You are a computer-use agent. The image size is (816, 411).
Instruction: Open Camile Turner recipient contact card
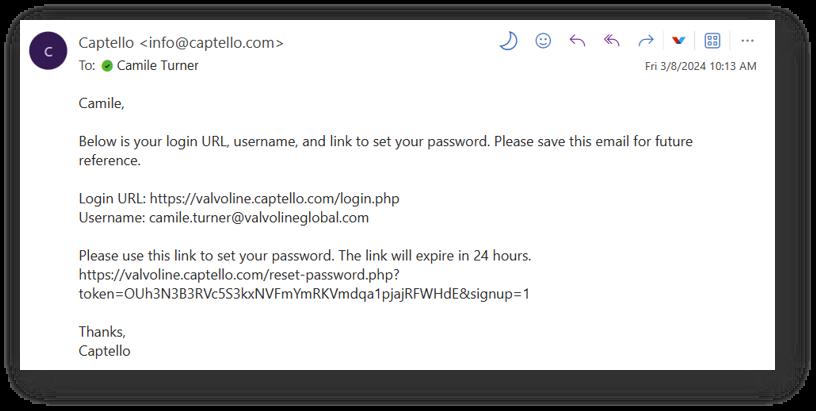[158, 66]
